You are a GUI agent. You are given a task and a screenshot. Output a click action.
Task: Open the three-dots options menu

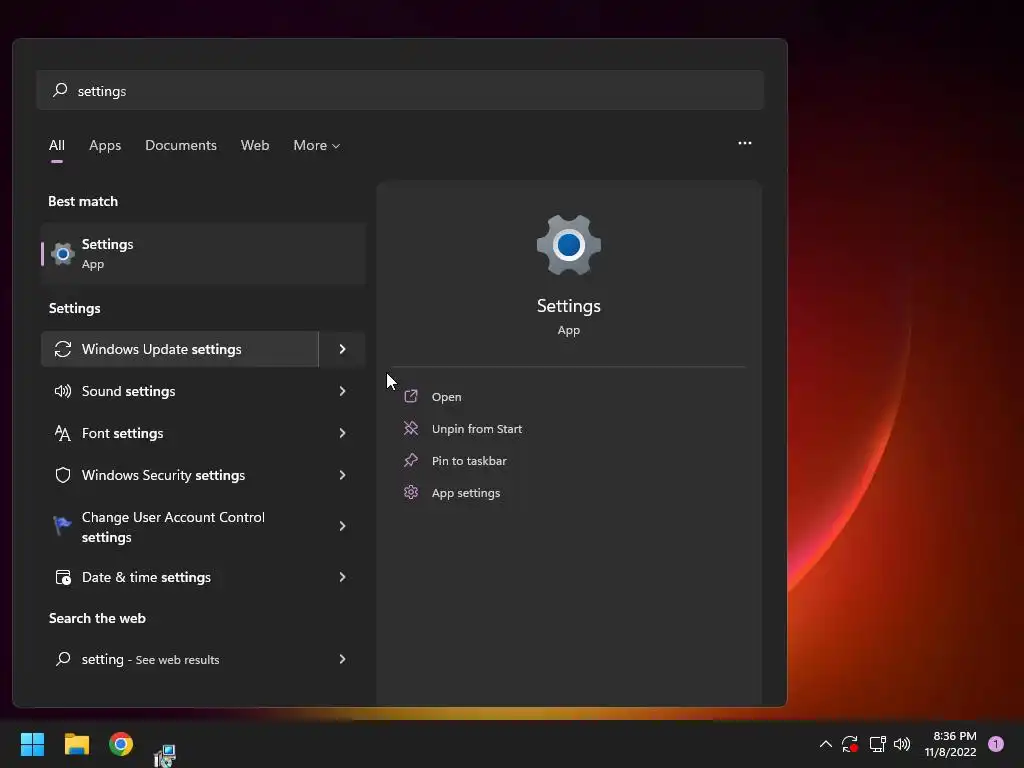pyautogui.click(x=744, y=143)
